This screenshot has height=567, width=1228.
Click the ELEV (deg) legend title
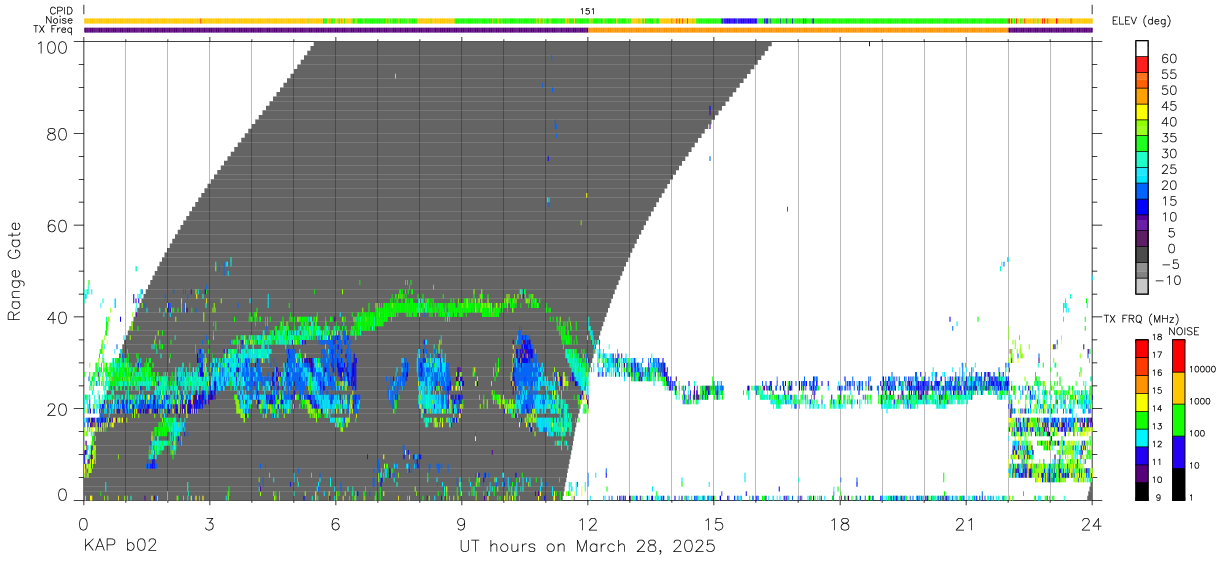pyautogui.click(x=1143, y=22)
